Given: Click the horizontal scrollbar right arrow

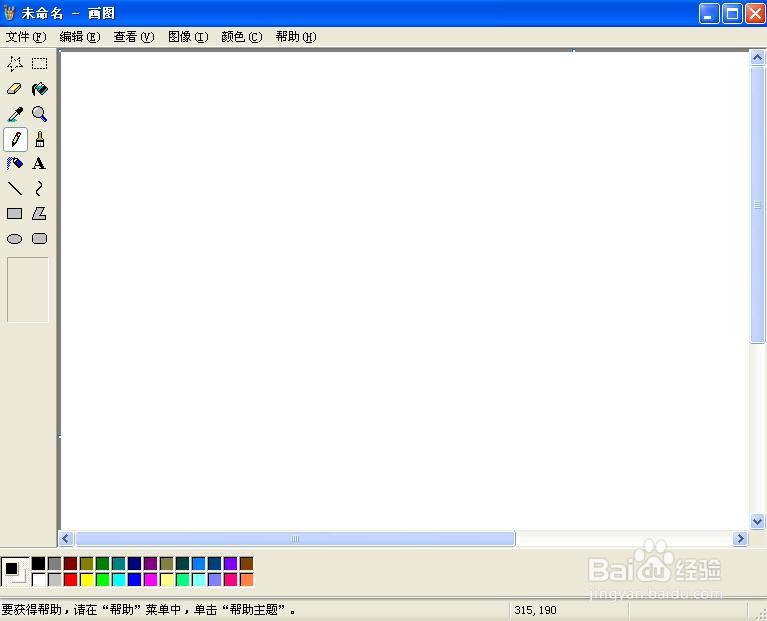Looking at the screenshot, I should click(740, 538).
